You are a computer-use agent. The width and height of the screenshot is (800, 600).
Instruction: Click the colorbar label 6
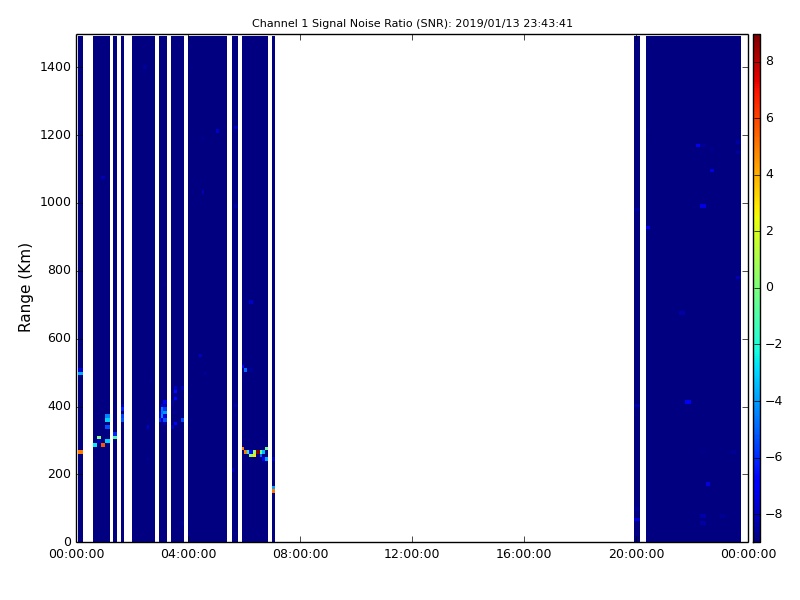point(770,118)
